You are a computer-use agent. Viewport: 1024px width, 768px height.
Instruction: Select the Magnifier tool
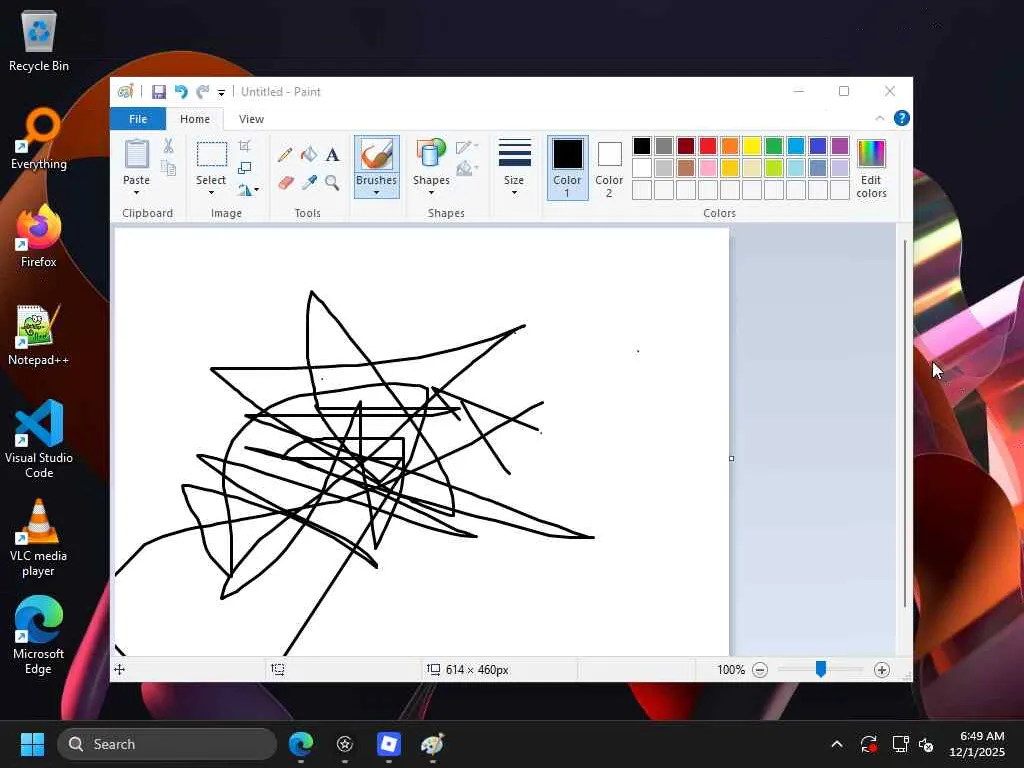[332, 182]
